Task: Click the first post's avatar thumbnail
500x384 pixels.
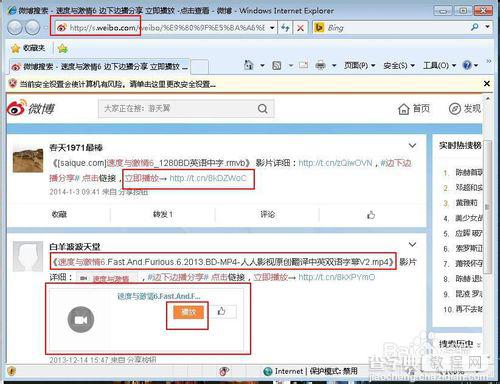Action: (28, 160)
